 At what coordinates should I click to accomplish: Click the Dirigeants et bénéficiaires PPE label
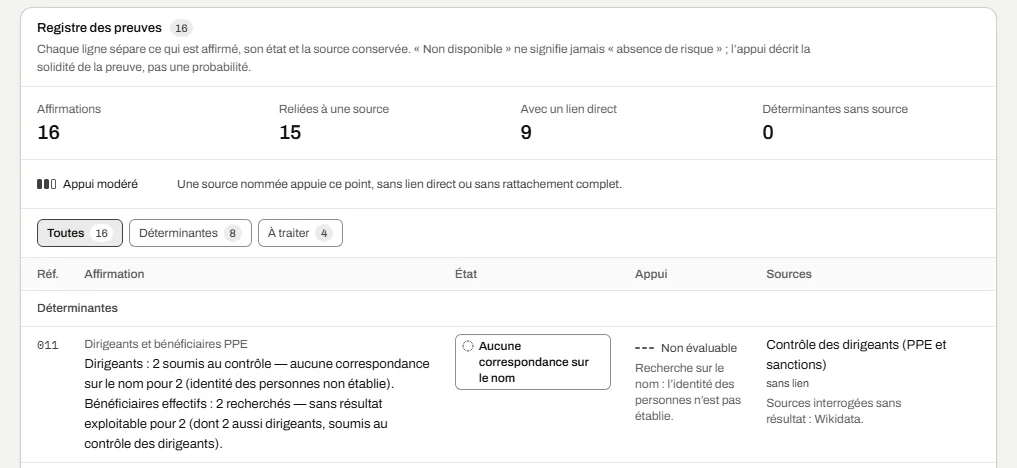click(x=166, y=344)
